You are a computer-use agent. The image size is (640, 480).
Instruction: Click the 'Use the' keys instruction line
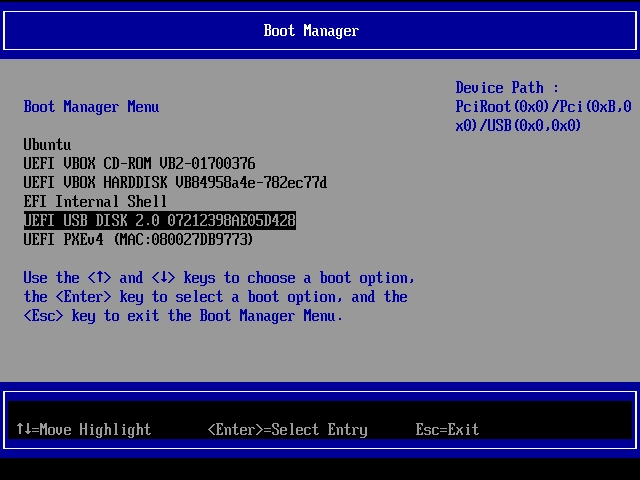pyautogui.click(x=219, y=278)
